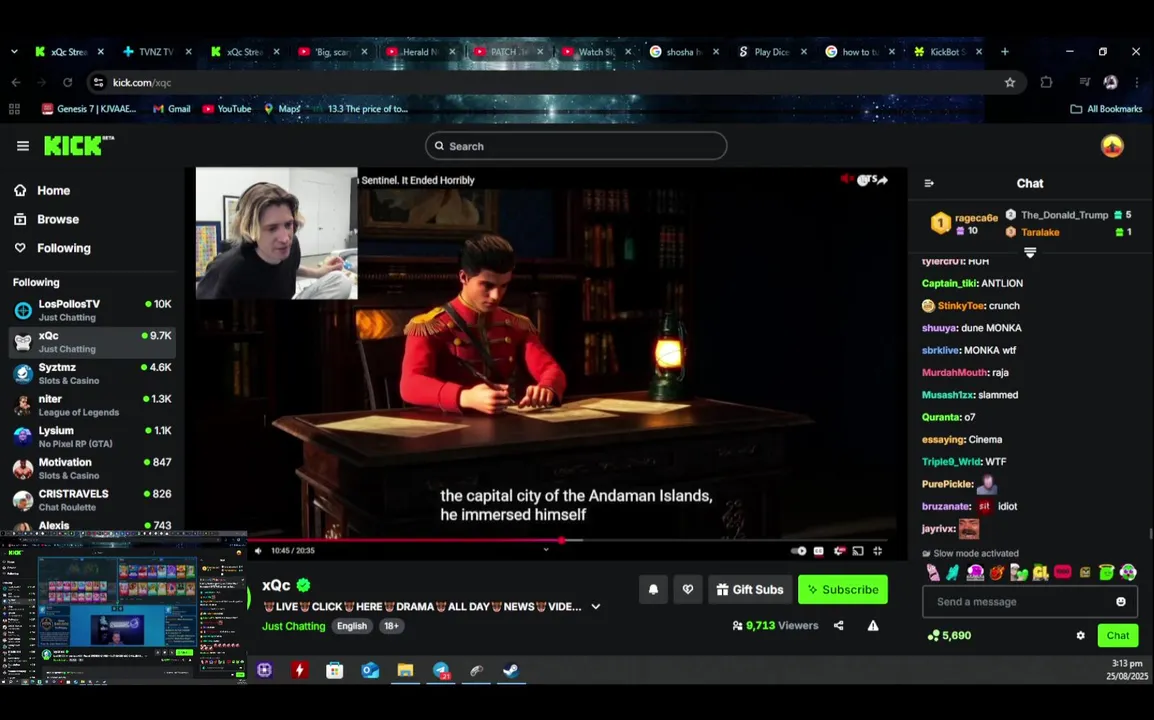The image size is (1154, 720).
Task: Open CRISTRAVELS channel in Following list
Action: pos(92,500)
